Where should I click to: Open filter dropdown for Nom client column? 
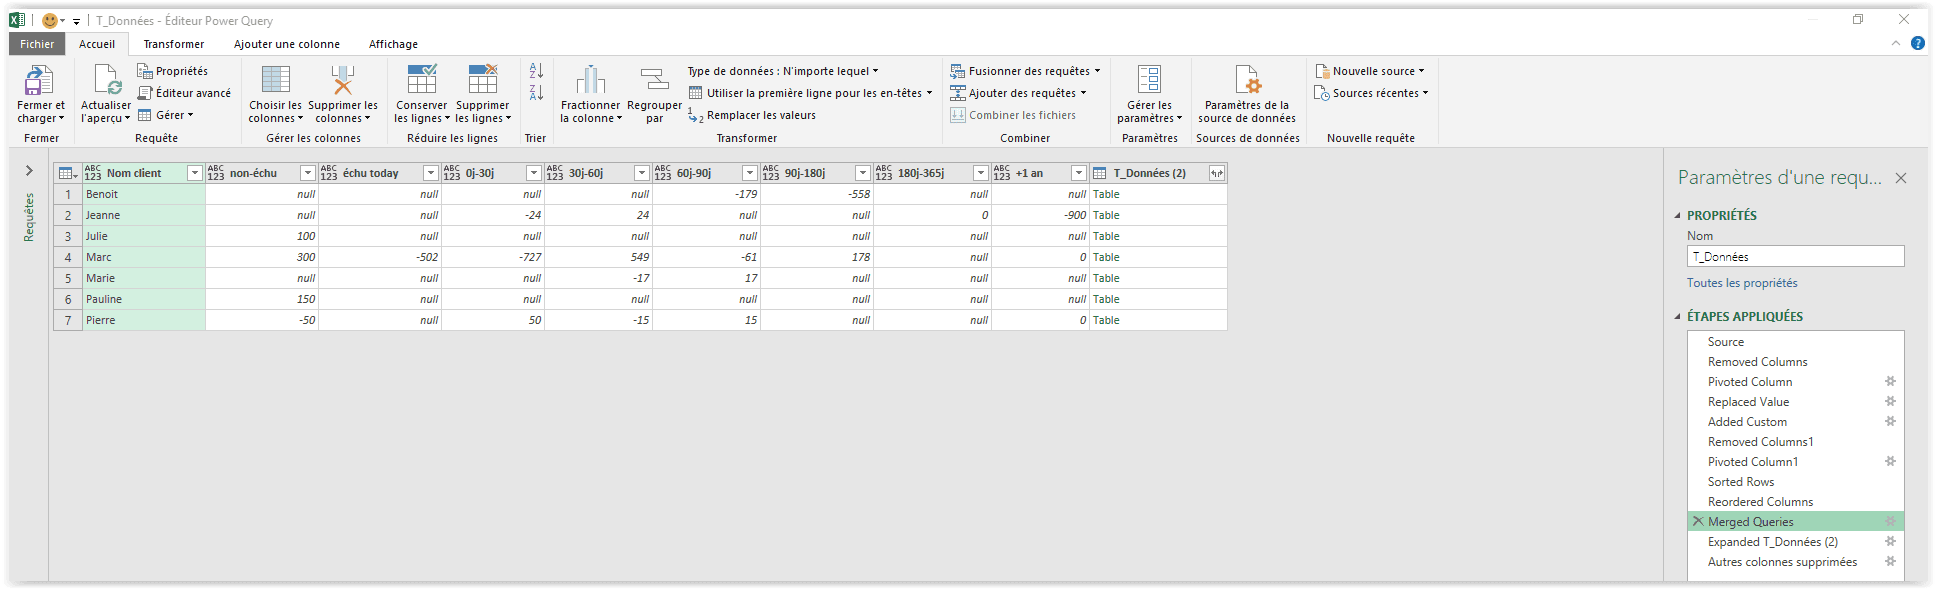pyautogui.click(x=195, y=174)
